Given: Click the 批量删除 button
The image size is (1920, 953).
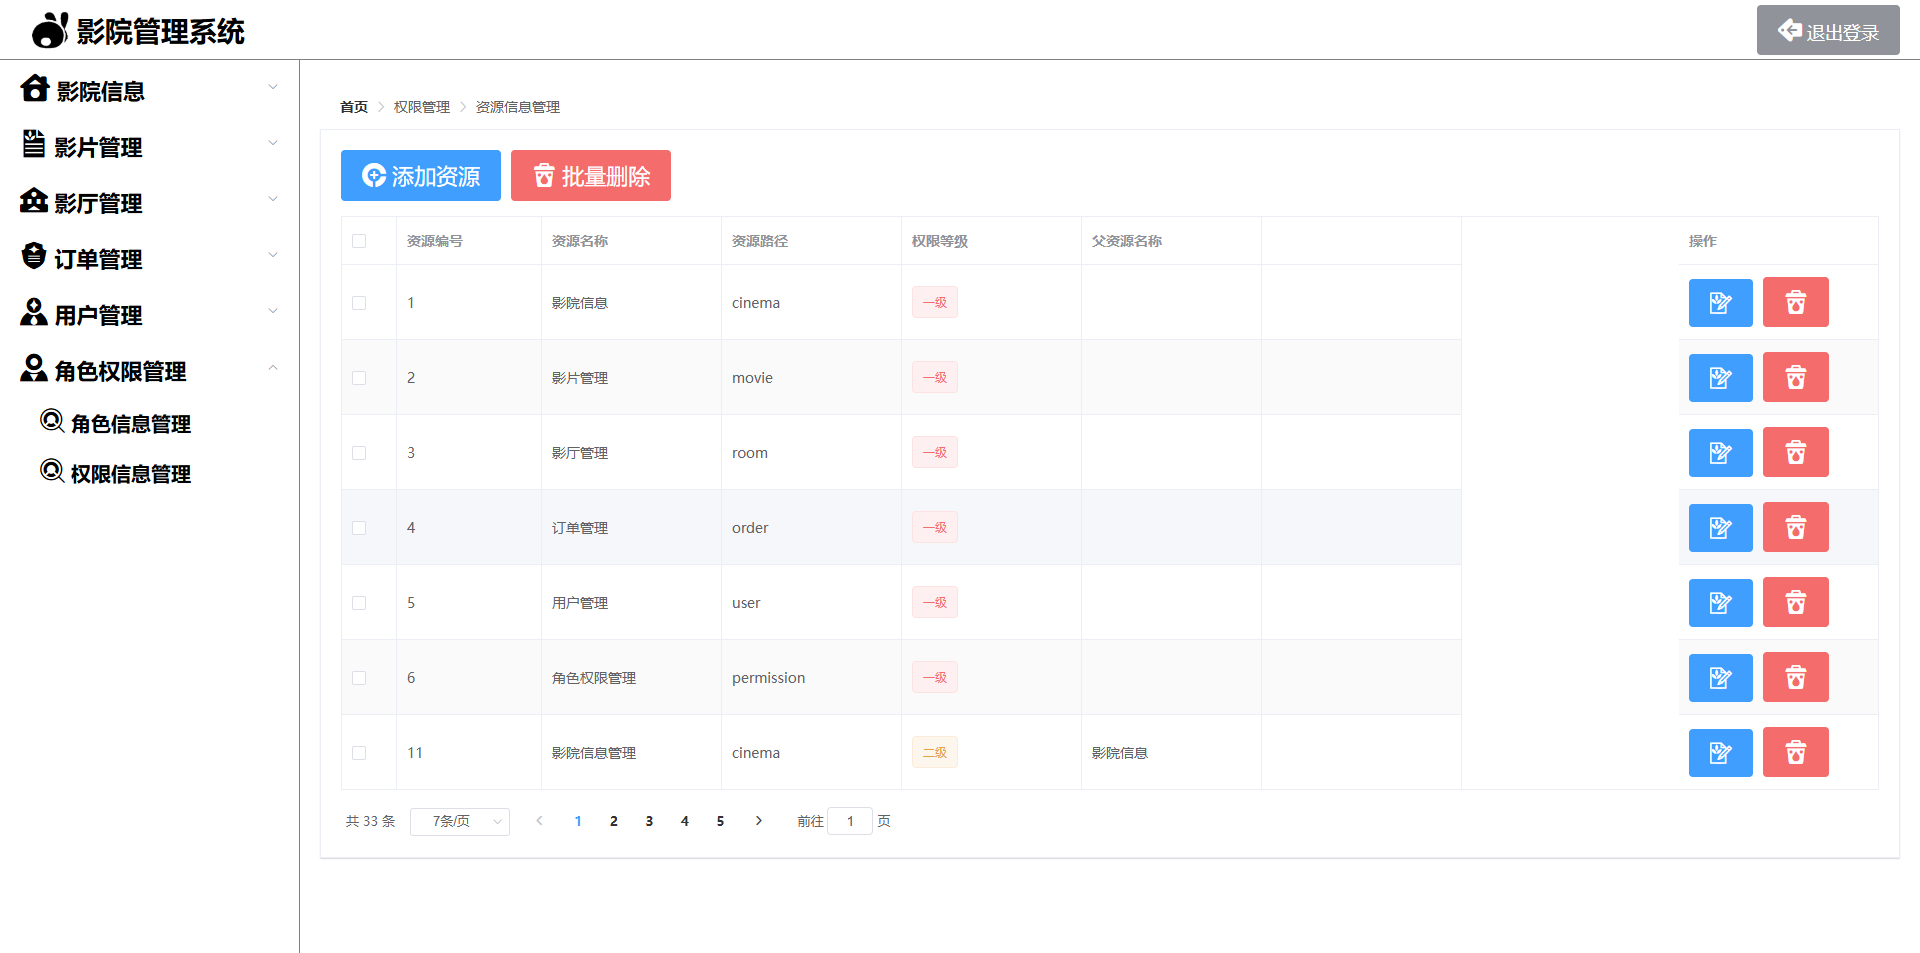Looking at the screenshot, I should tap(590, 175).
